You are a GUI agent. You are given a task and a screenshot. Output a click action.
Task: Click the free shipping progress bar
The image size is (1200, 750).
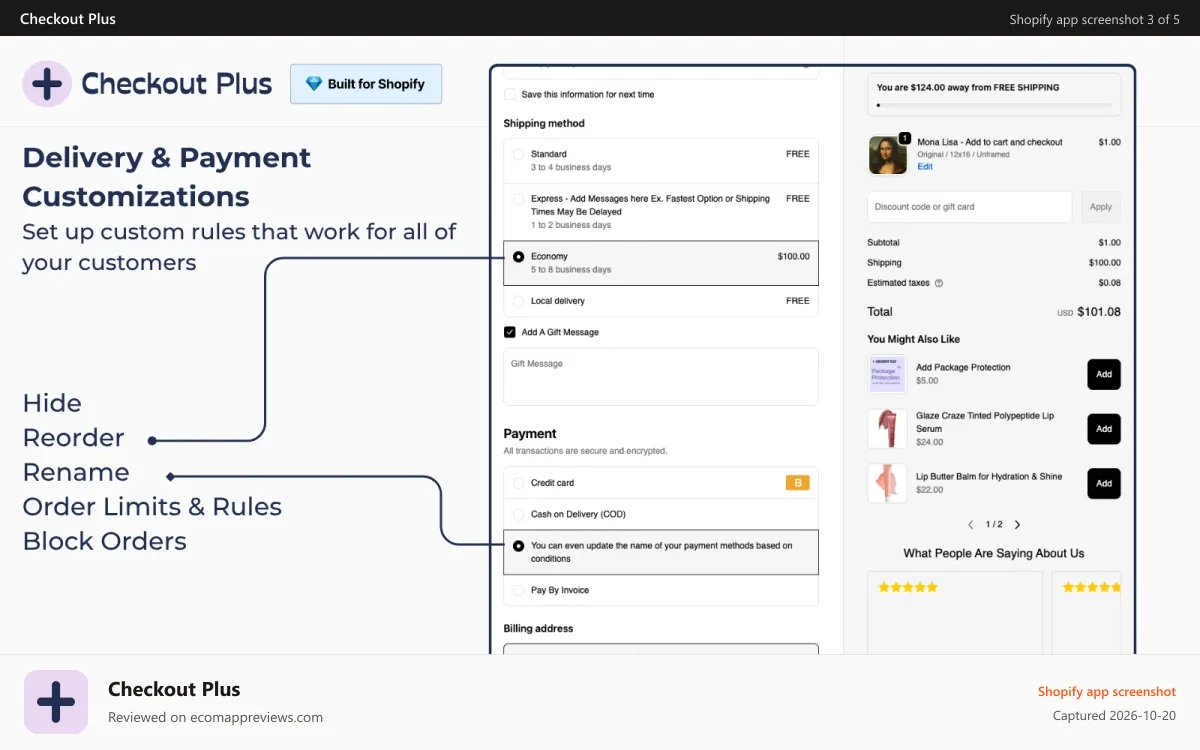tap(994, 104)
